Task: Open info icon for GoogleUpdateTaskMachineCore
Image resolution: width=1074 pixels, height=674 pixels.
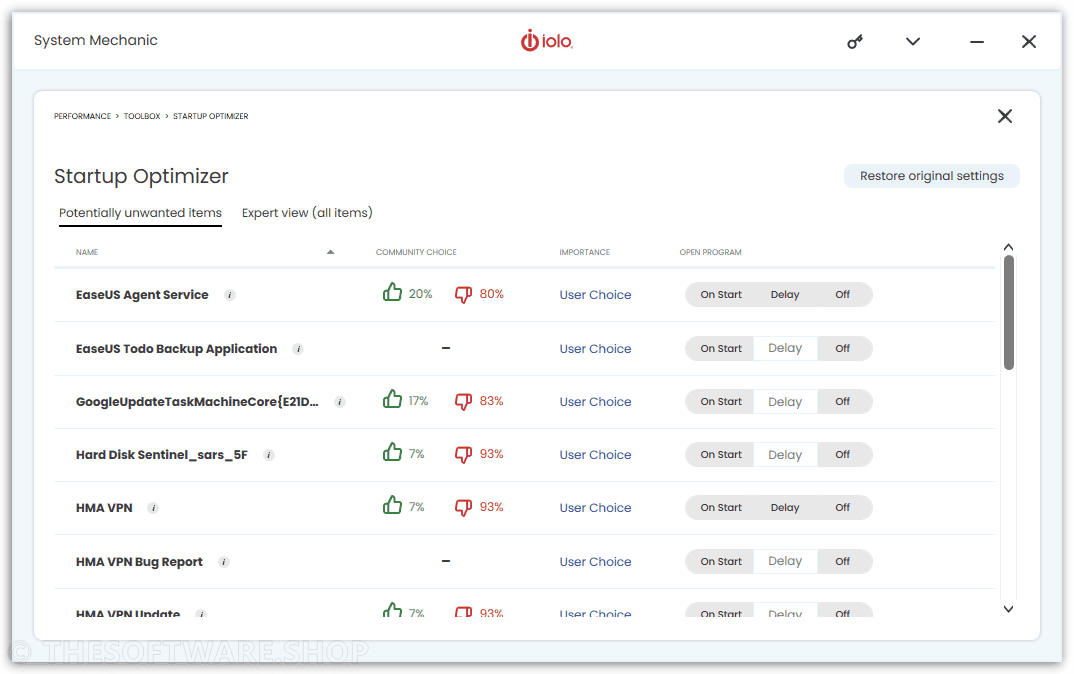Action: [340, 402]
